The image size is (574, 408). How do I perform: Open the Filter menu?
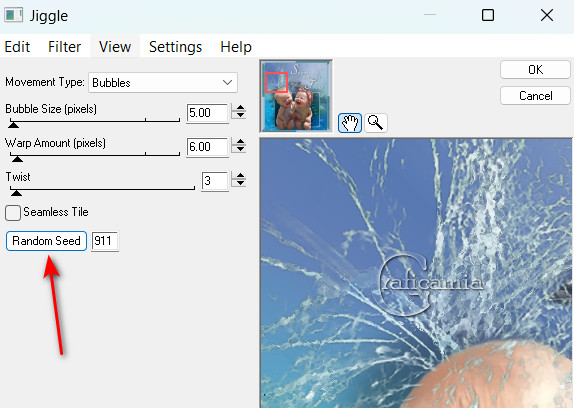64,47
